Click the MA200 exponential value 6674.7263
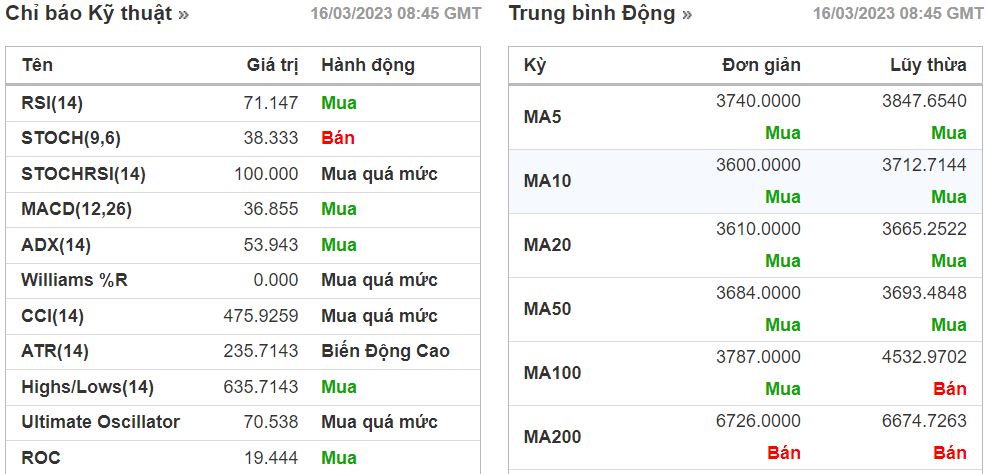 [x=924, y=421]
